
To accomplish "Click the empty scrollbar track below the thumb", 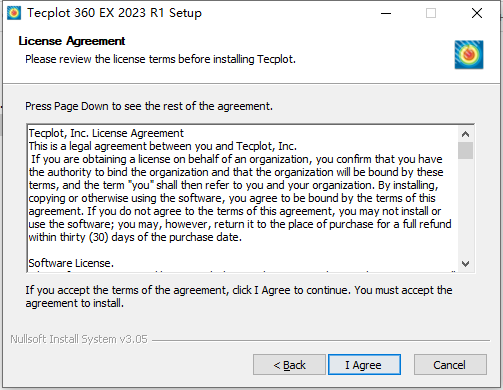I will [465, 207].
